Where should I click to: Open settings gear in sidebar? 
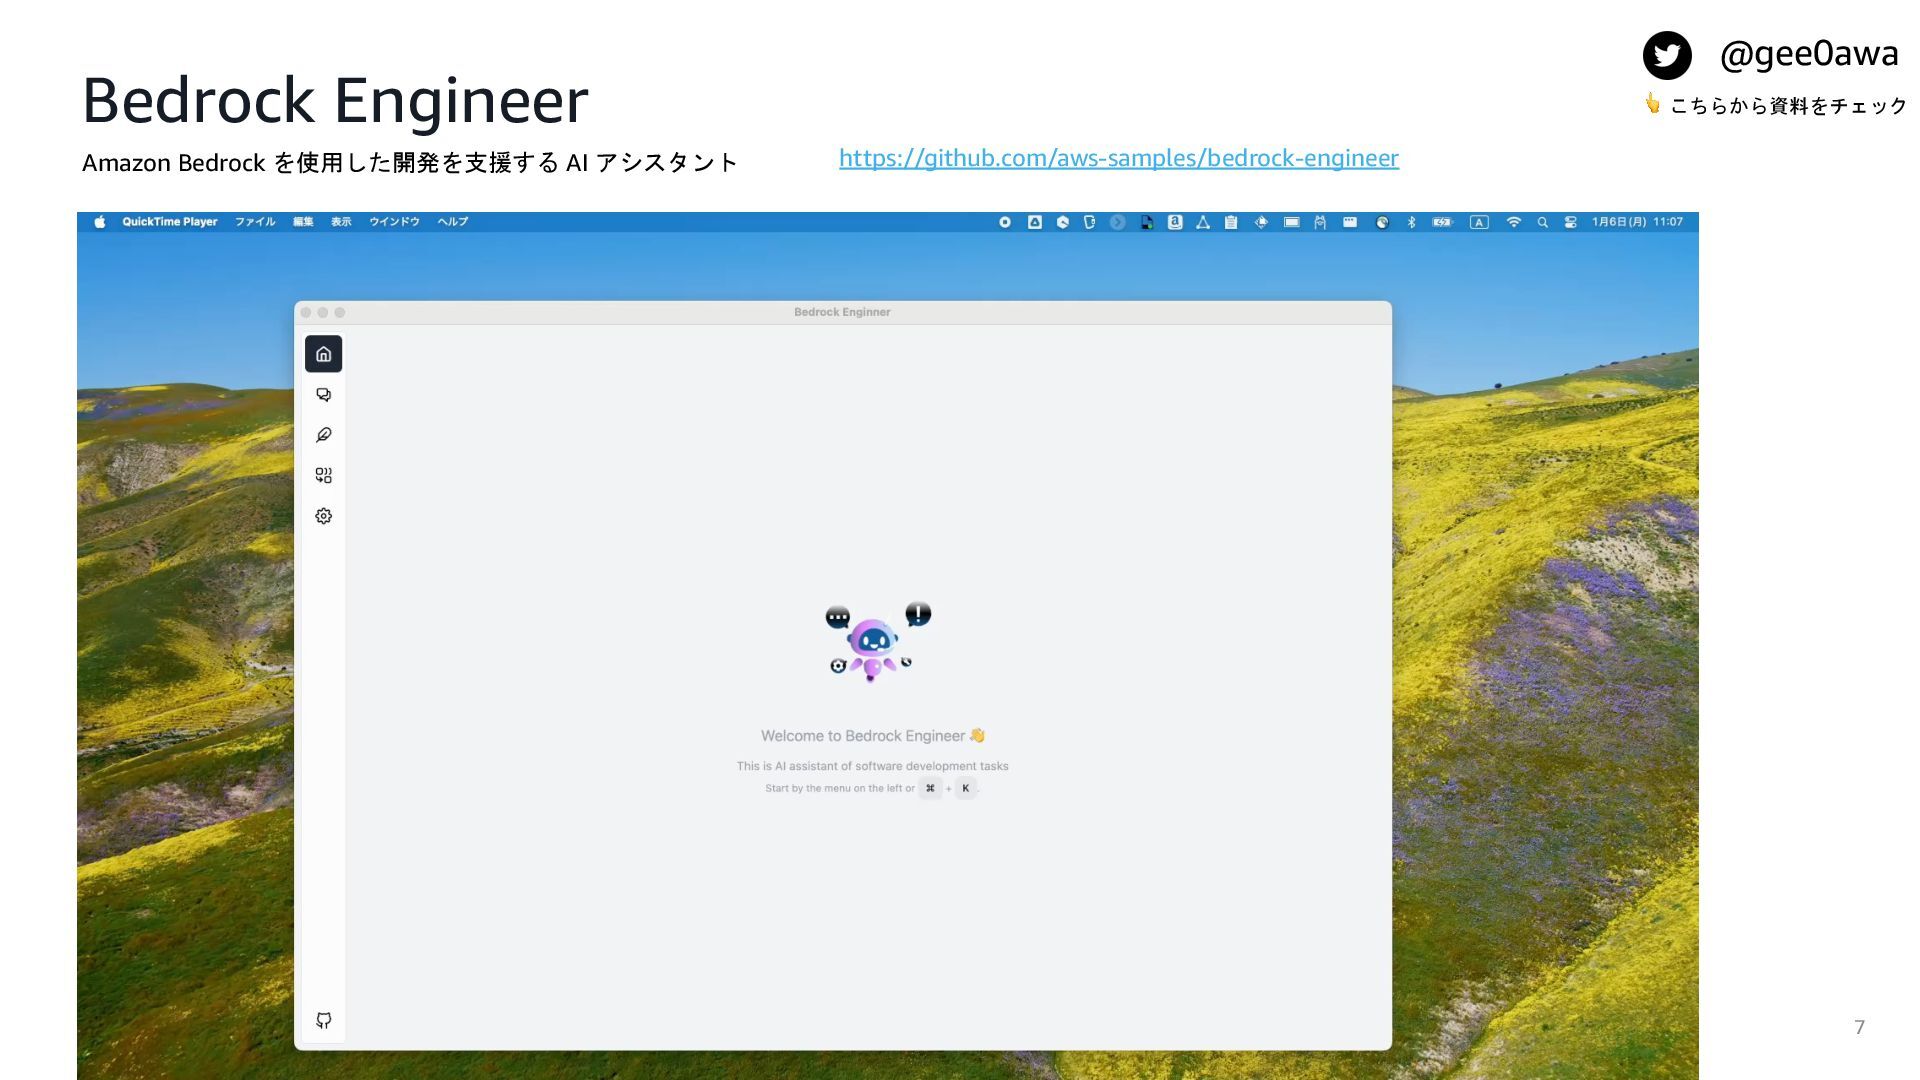click(x=323, y=516)
